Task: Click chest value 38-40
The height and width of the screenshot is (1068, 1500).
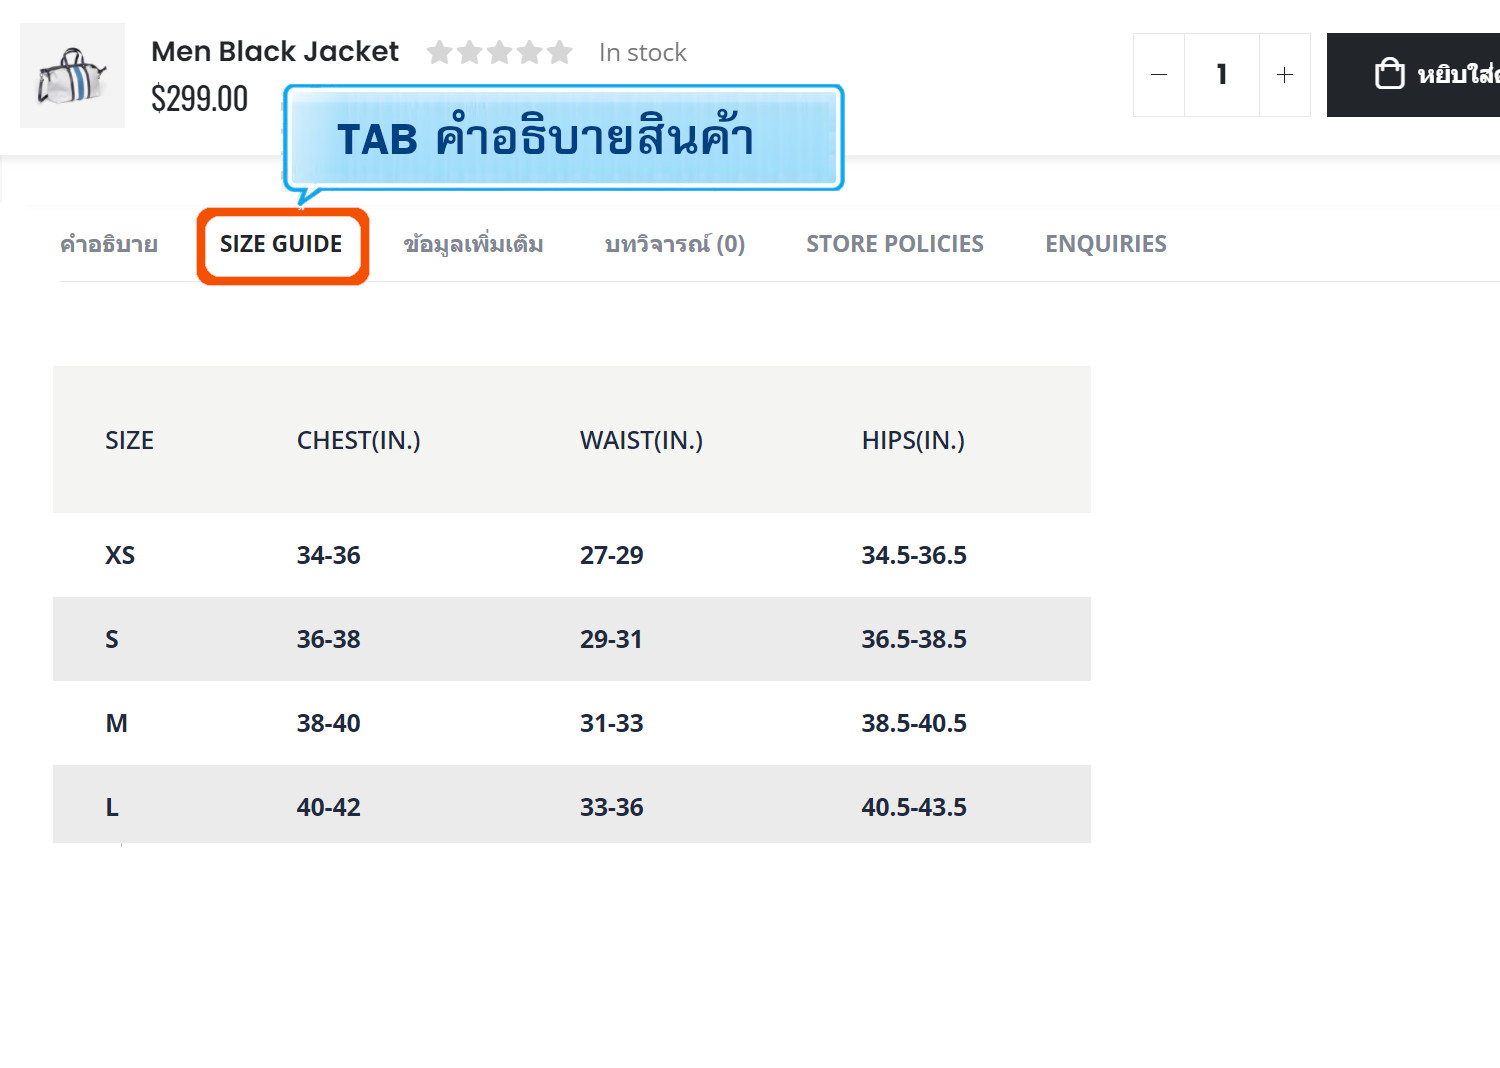Action: pos(329,723)
